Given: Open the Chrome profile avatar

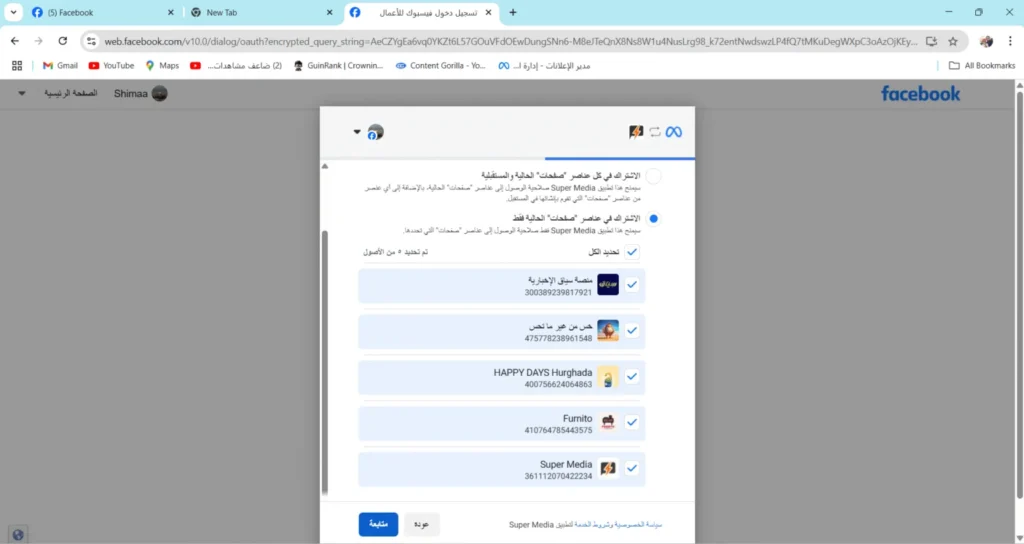Looking at the screenshot, I should pyautogui.click(x=986, y=41).
